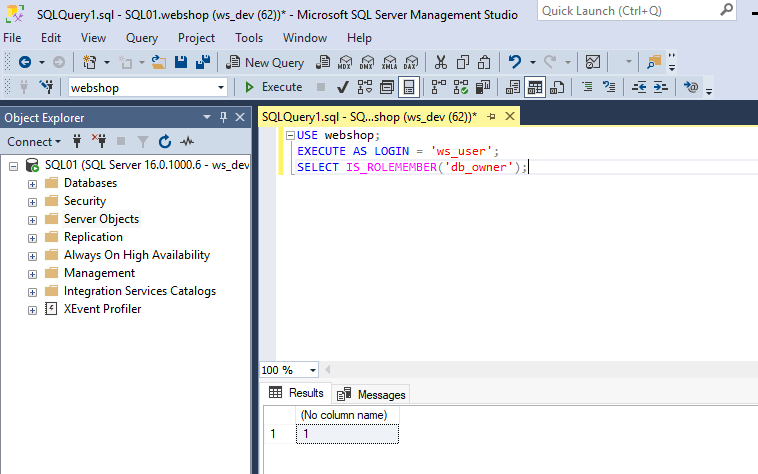Open a DMX query editor
This screenshot has height=474, width=758.
(x=367, y=62)
